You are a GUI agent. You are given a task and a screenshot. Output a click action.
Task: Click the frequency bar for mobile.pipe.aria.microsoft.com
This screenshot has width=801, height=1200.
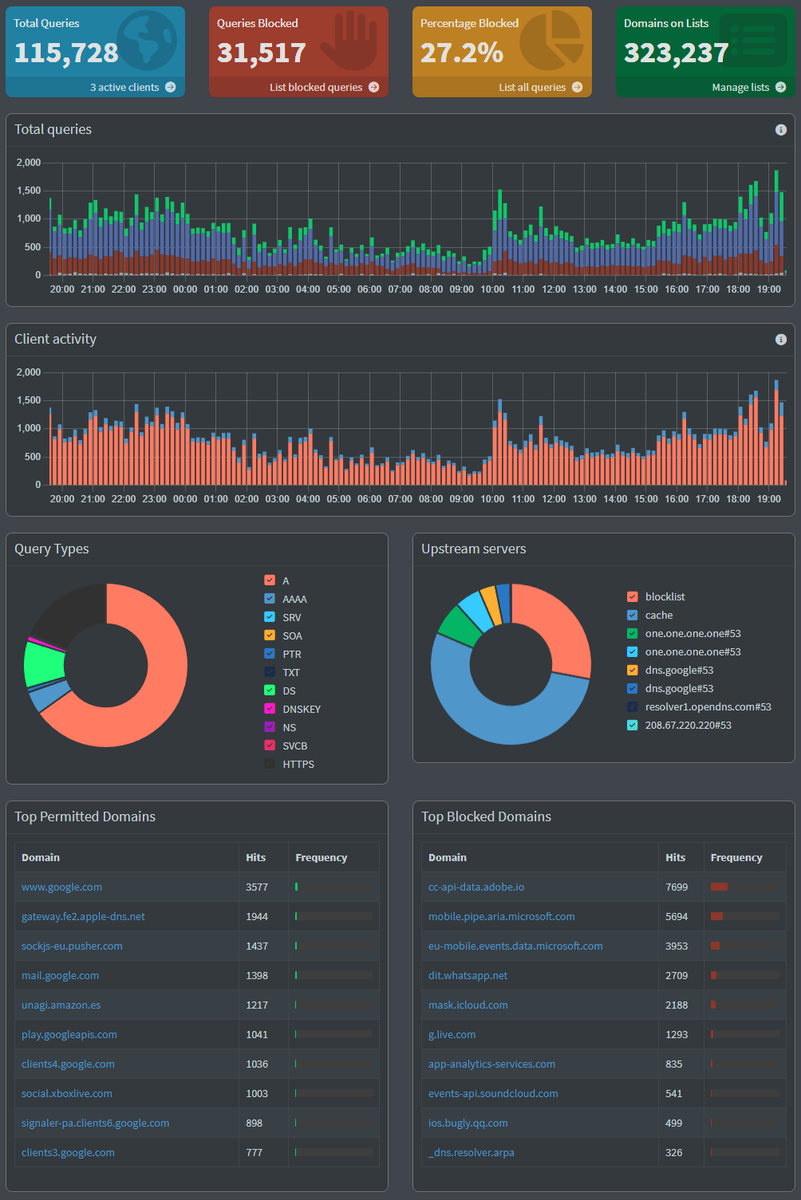[x=744, y=916]
